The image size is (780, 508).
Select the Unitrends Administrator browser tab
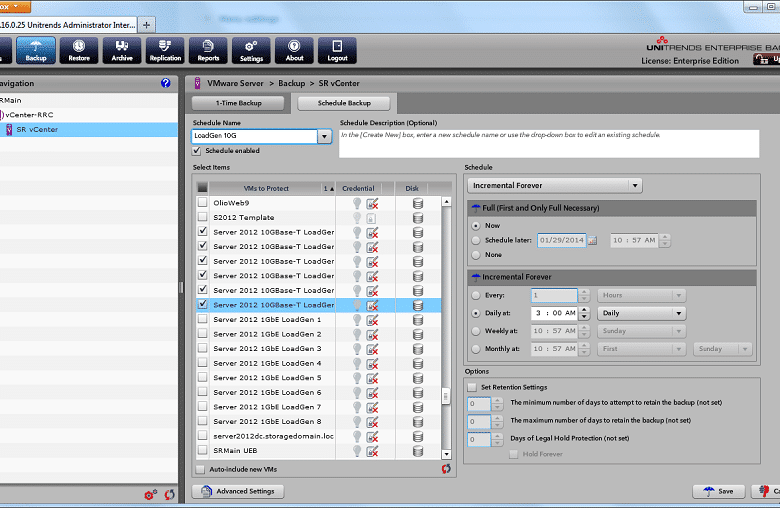[x=67, y=25]
